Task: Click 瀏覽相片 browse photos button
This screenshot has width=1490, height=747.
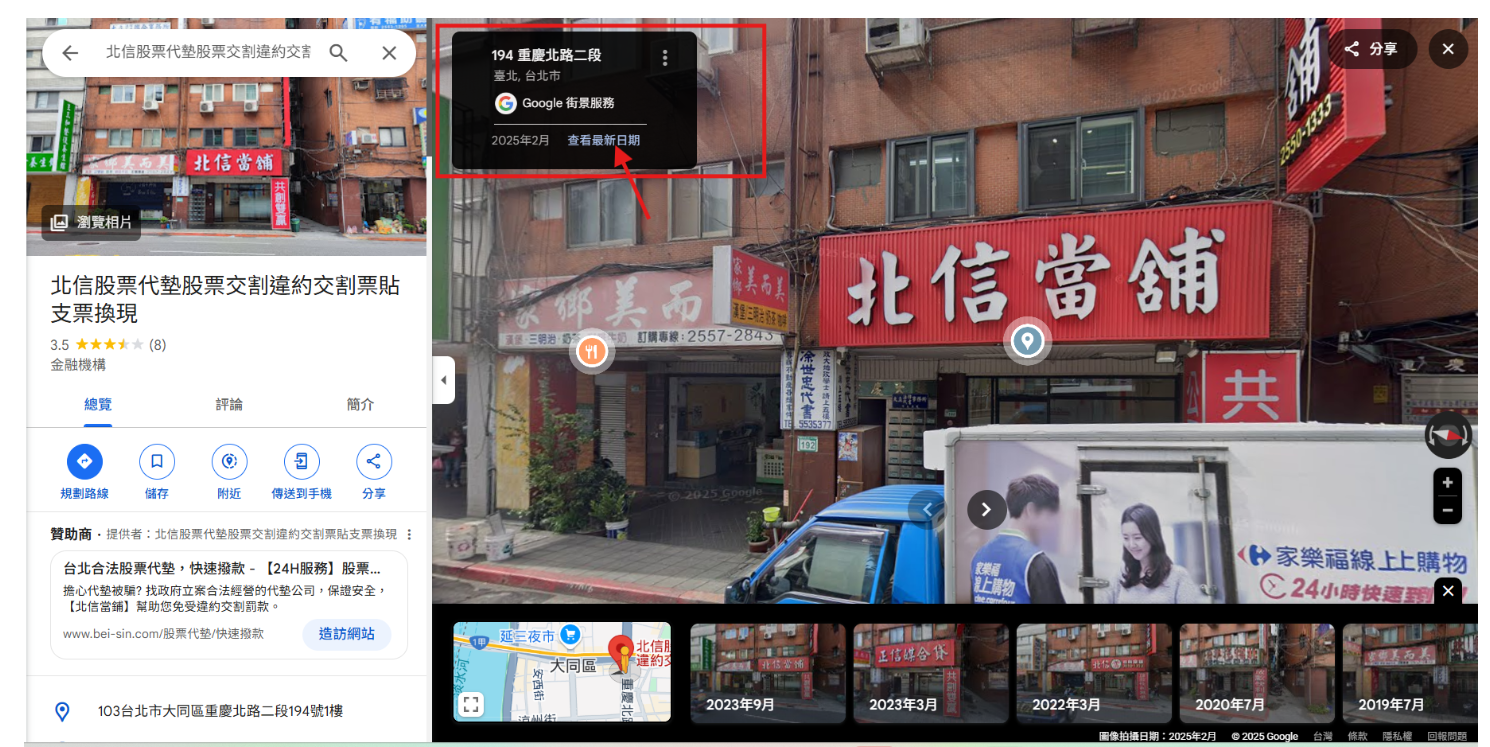Action: click(92, 222)
